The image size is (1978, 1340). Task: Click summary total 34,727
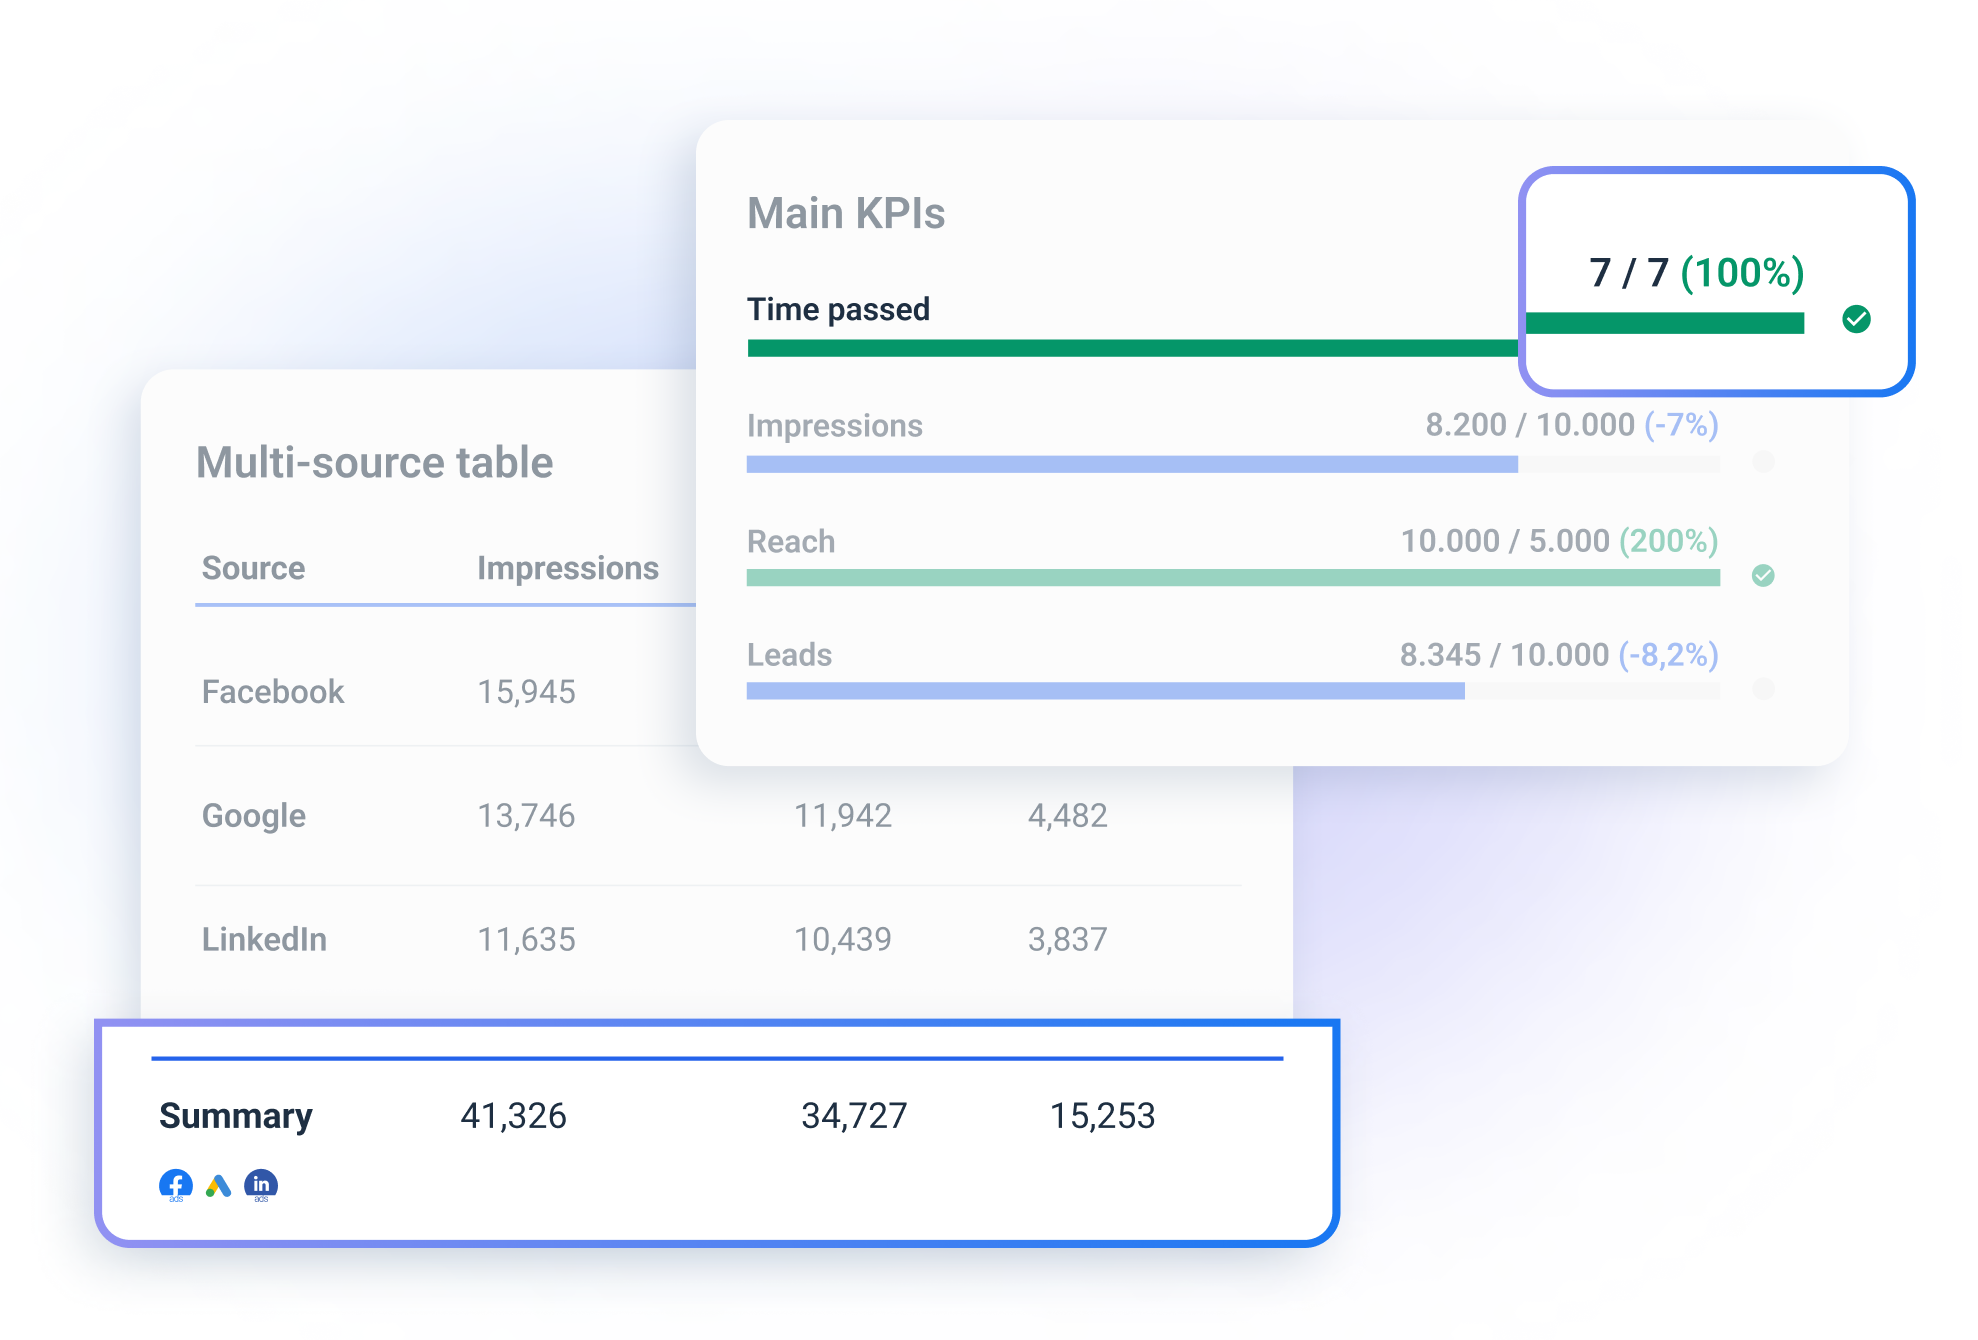tap(854, 1116)
